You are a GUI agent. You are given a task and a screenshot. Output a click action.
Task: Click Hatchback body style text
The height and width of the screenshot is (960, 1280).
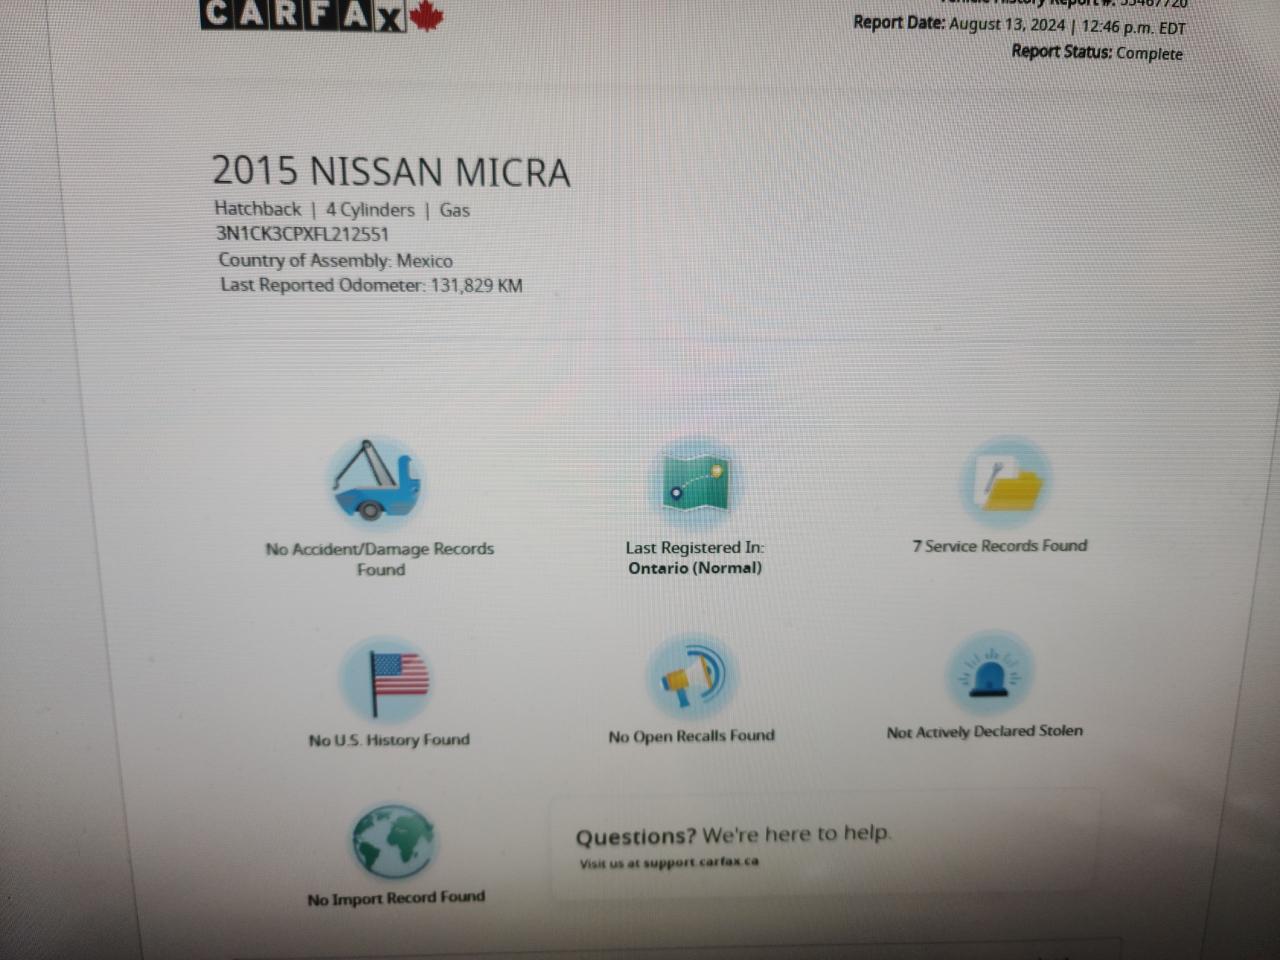tap(257, 209)
